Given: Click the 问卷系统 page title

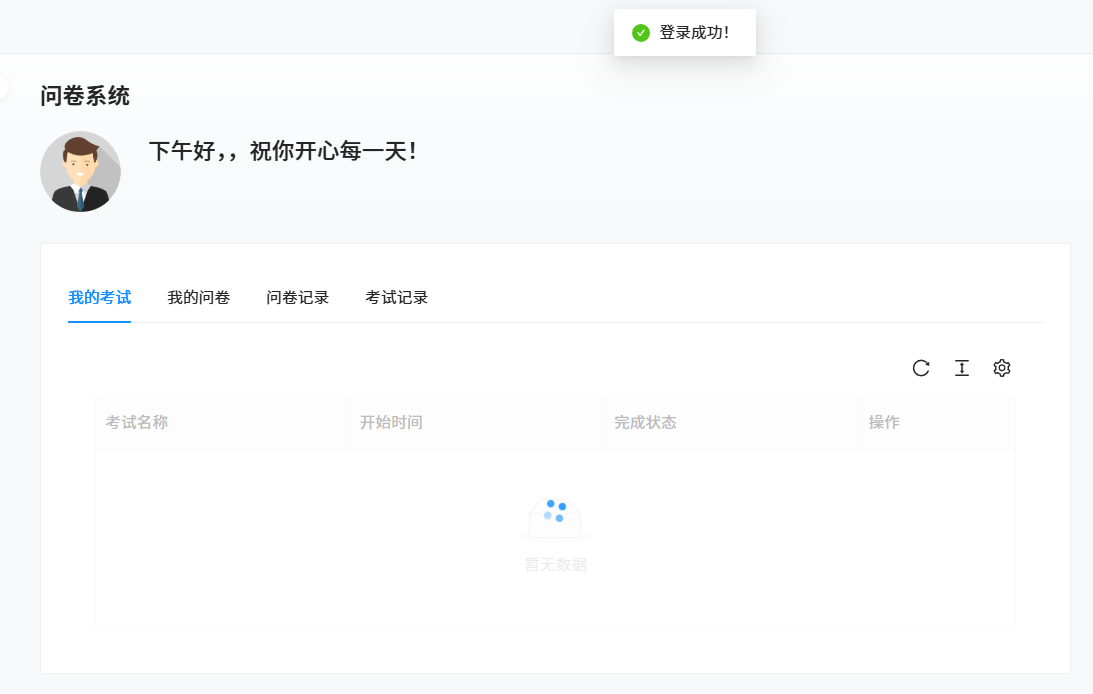Looking at the screenshot, I should coord(85,96).
